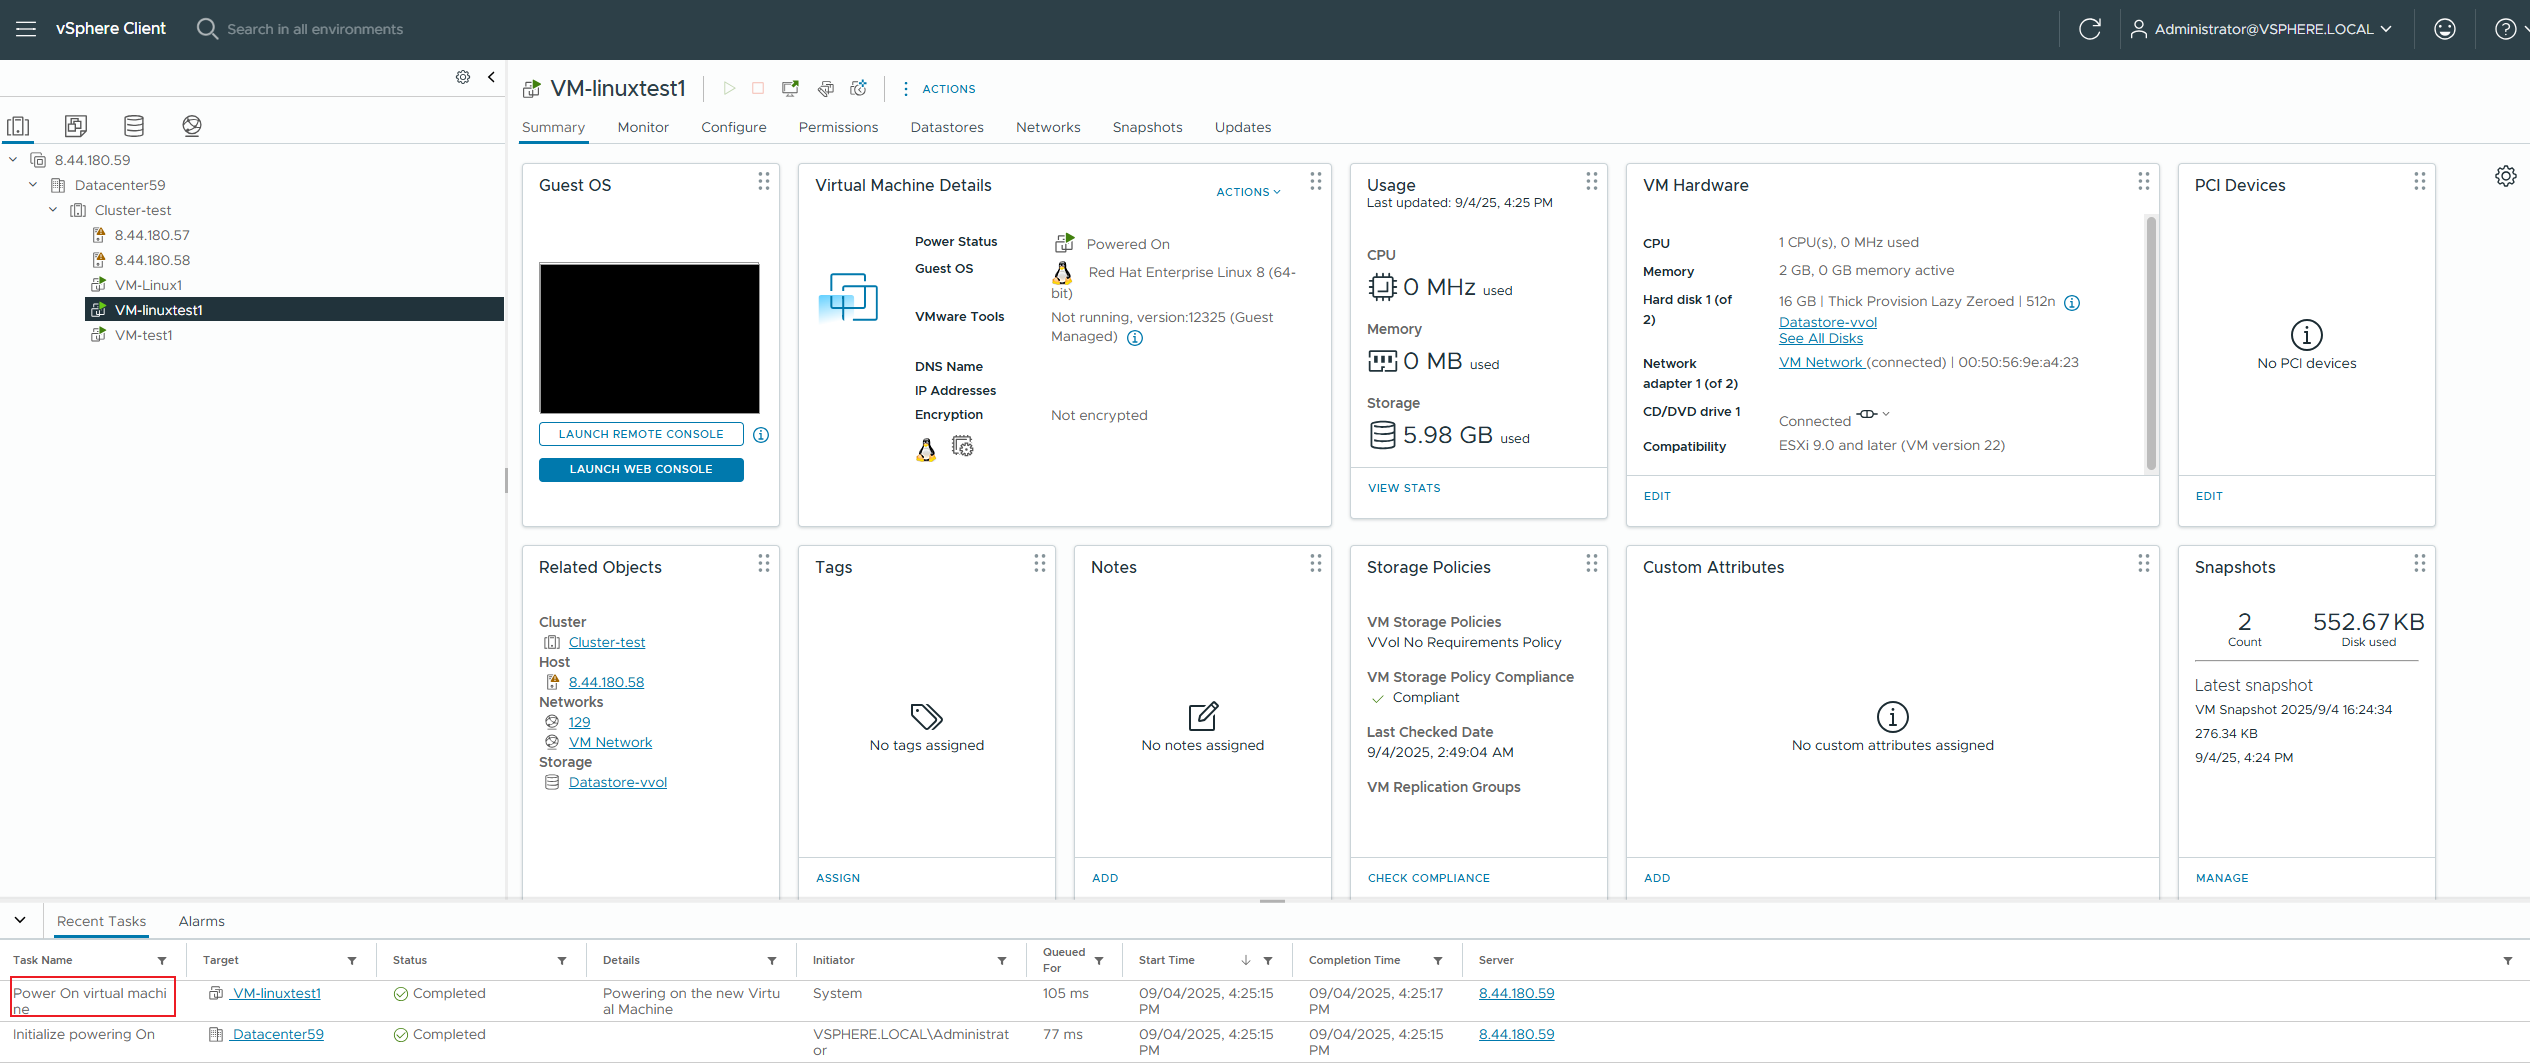This screenshot has width=2530, height=1064.
Task: Switch to VMs and Templates inventory view
Action: pyautogui.click(x=76, y=126)
